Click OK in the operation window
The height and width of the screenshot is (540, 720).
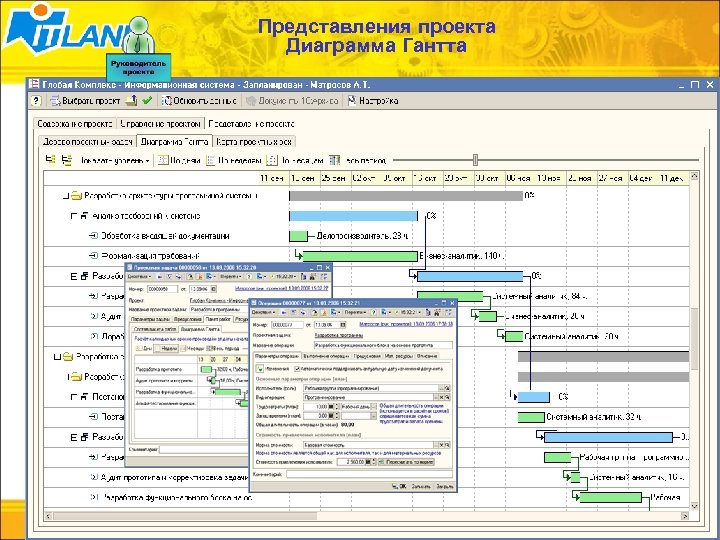tap(399, 486)
